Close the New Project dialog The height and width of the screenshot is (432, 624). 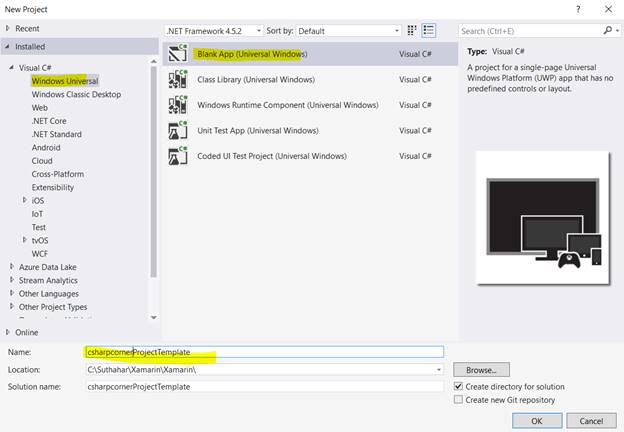(608, 9)
